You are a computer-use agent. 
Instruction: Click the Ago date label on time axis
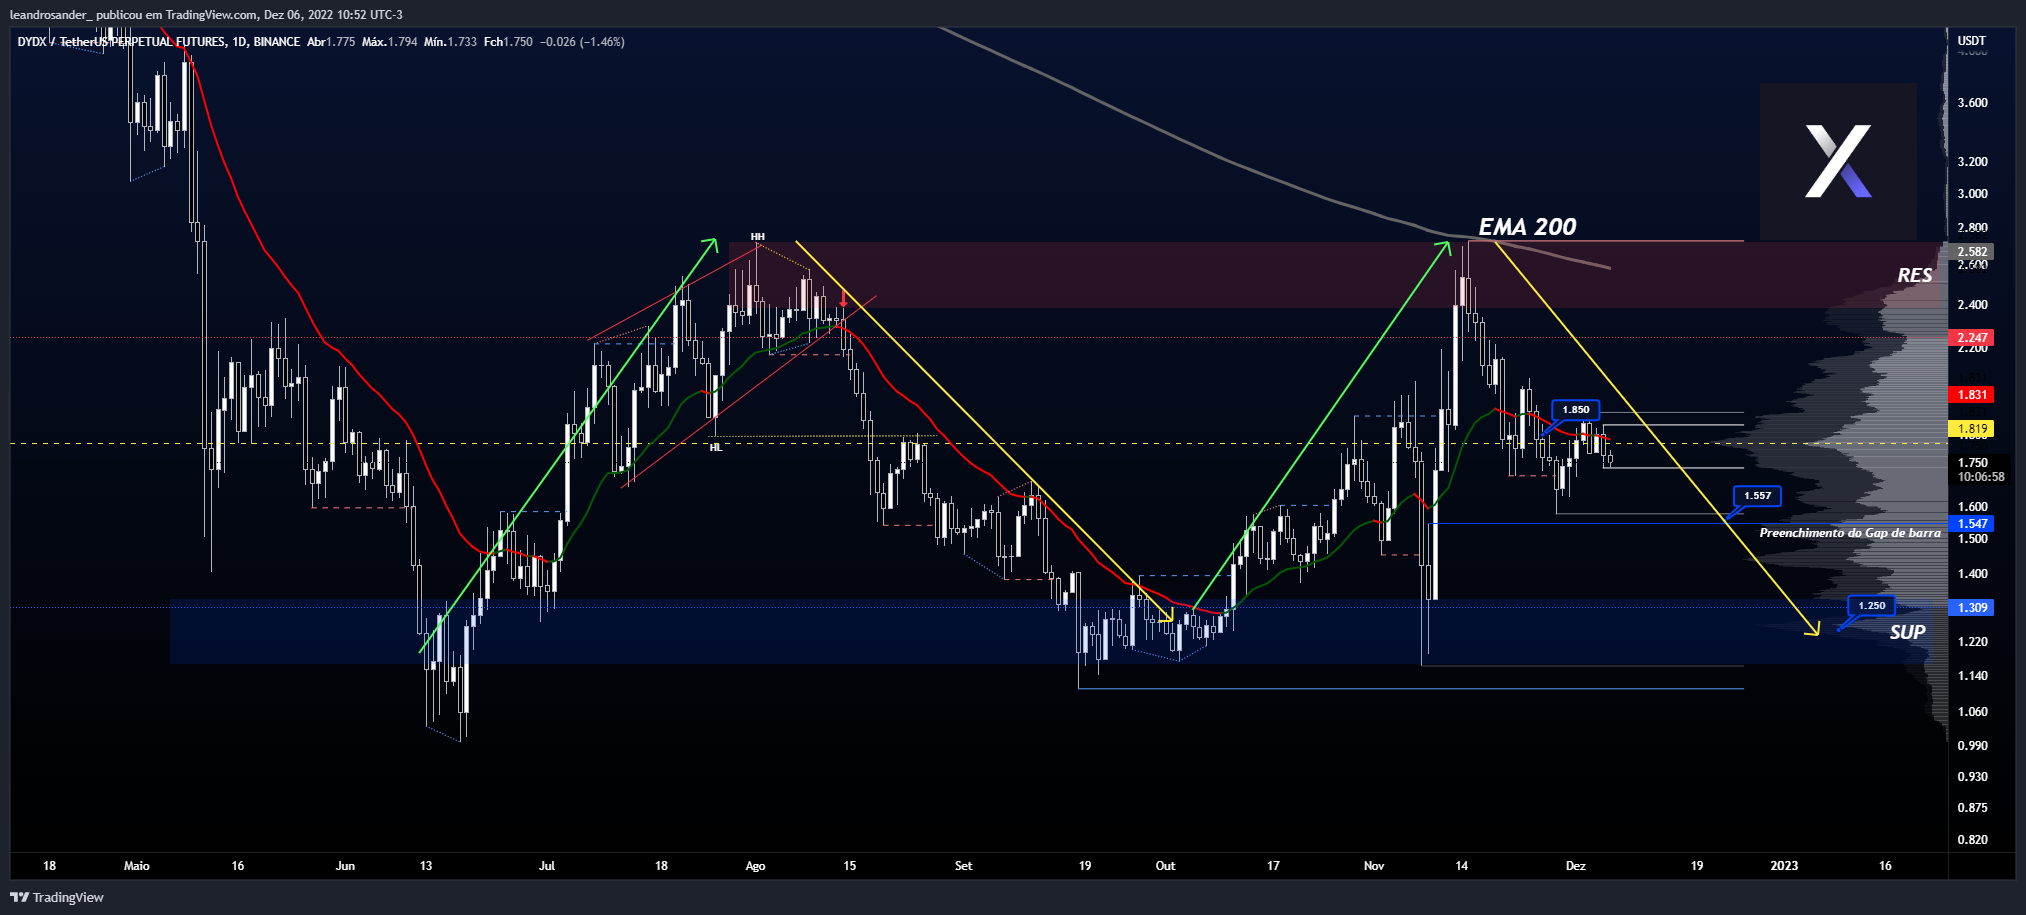click(x=755, y=866)
